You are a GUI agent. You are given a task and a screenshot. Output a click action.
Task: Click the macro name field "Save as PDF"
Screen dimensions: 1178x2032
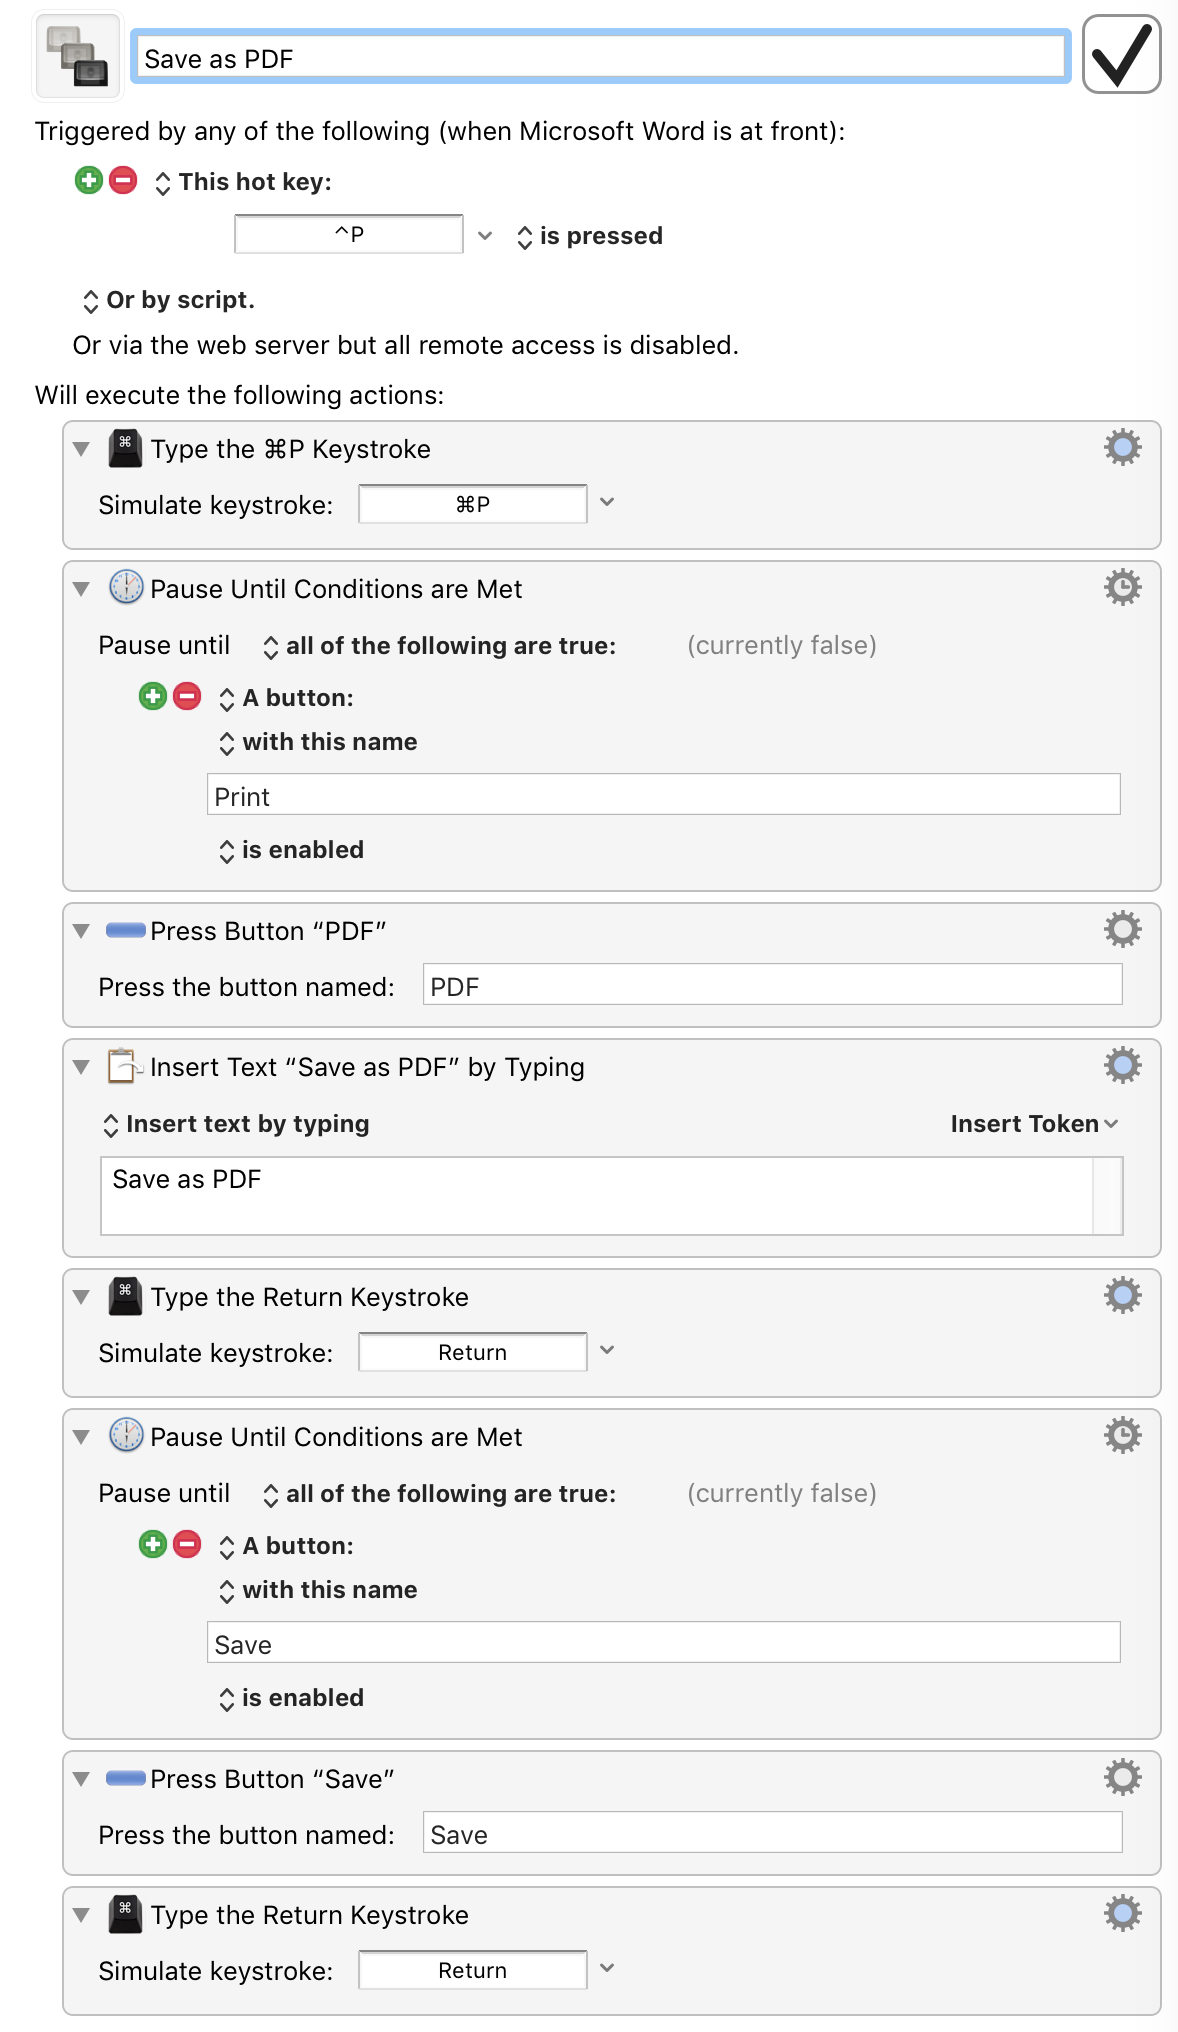(x=601, y=57)
